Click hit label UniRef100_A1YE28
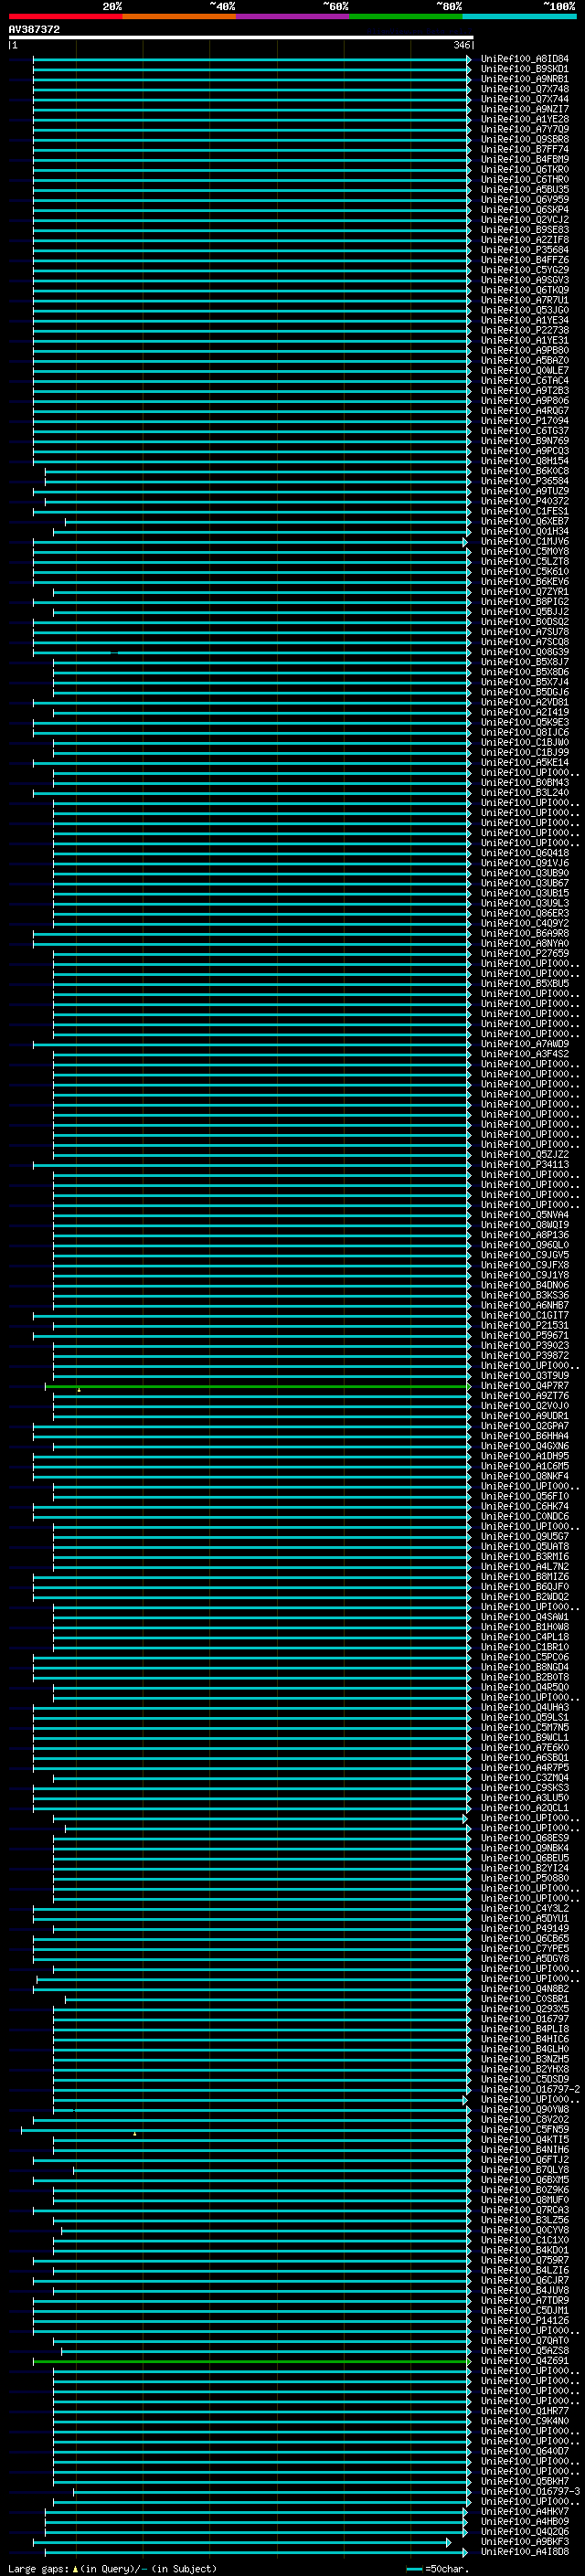585x2576 pixels. tap(524, 119)
